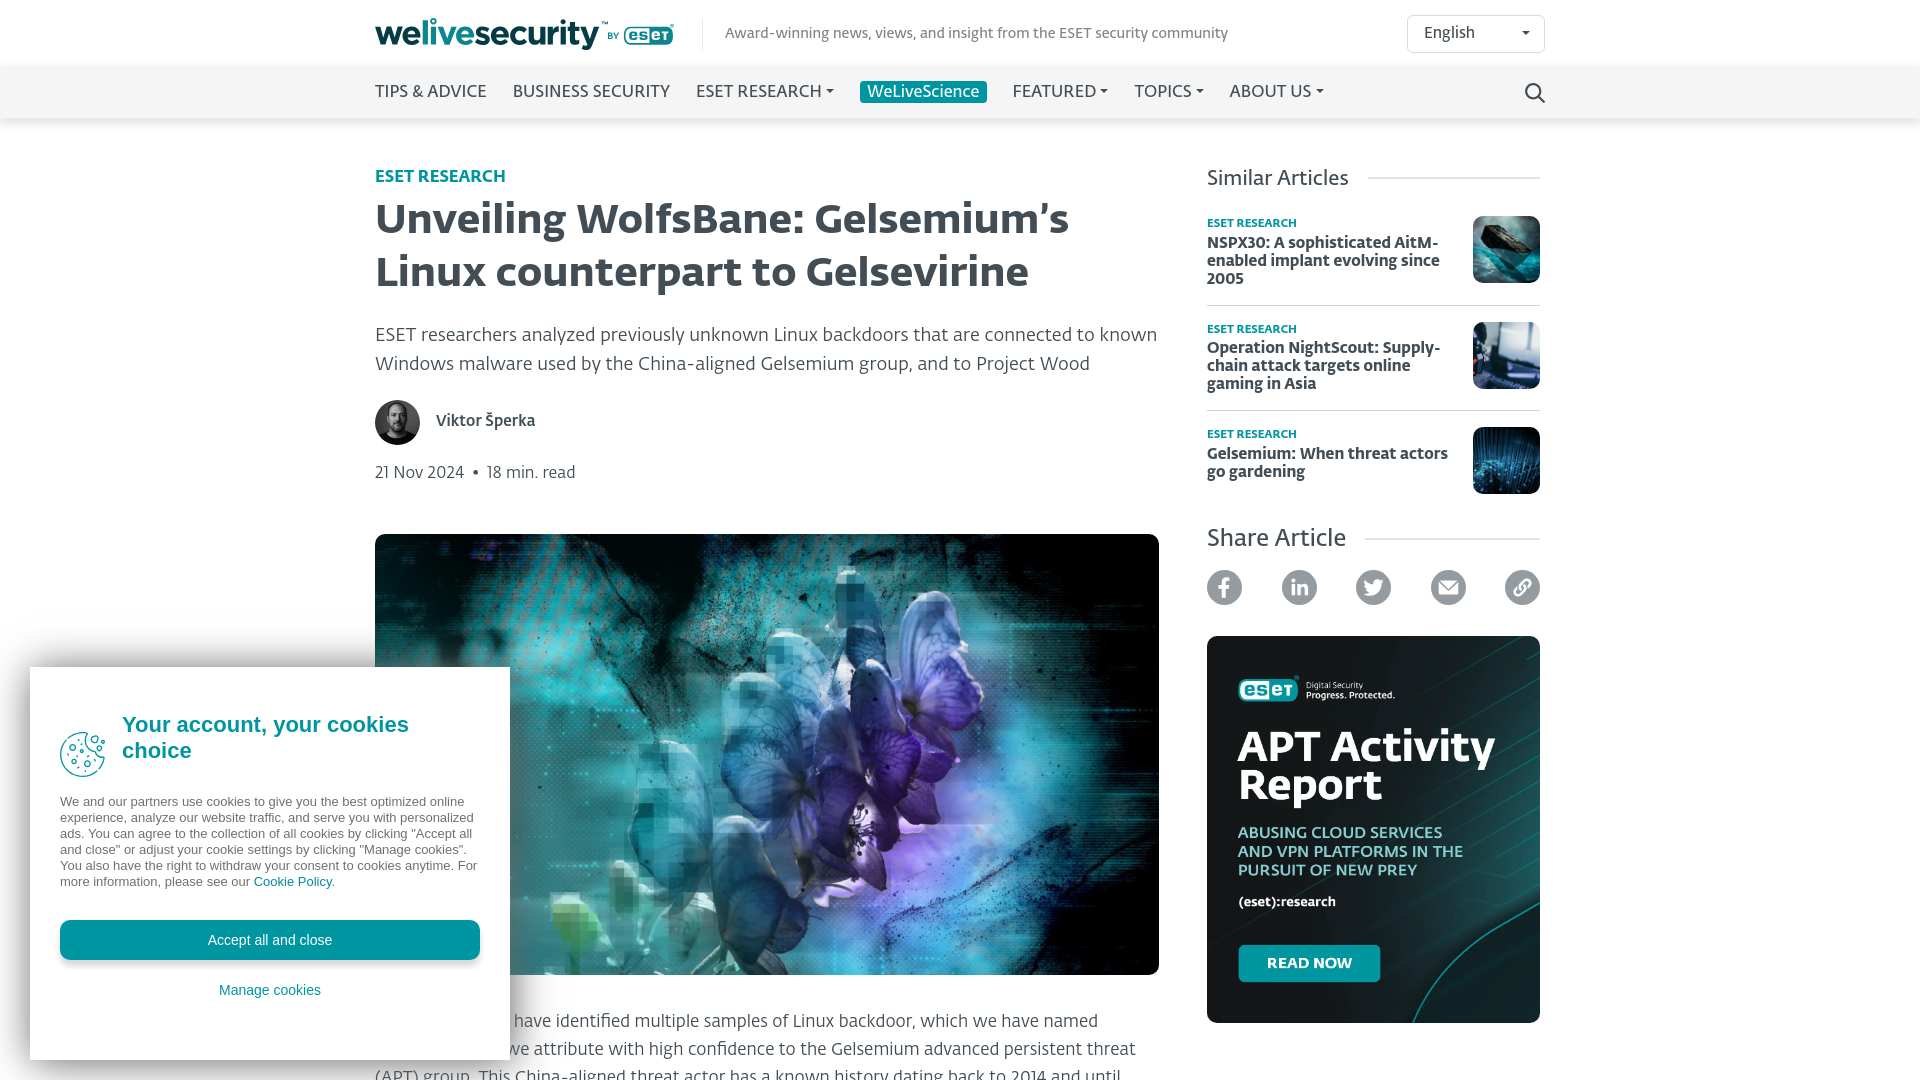Click the cookies settings icon
This screenshot has width=1920, height=1080.
[82, 754]
